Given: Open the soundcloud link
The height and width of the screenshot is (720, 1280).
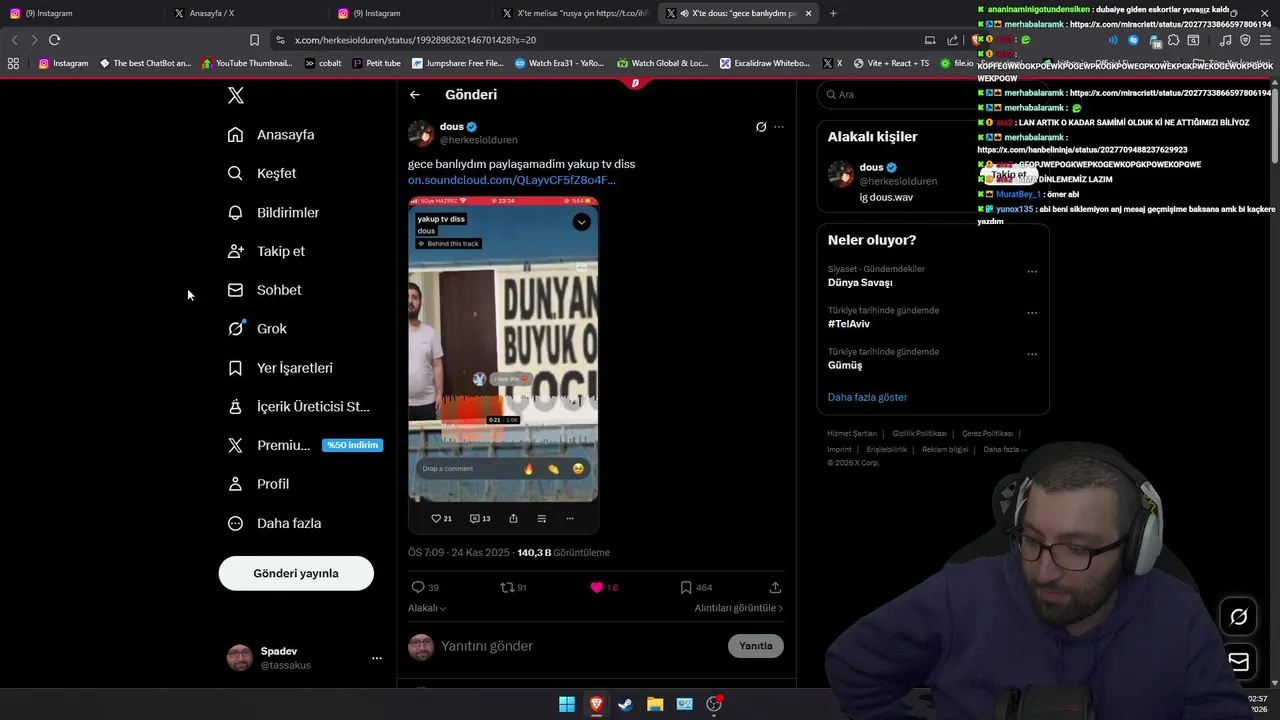Looking at the screenshot, I should (512, 180).
